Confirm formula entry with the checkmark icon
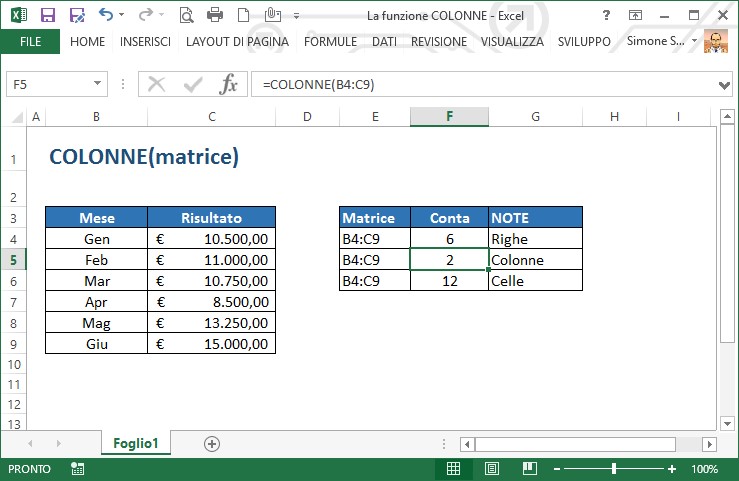Image resolution: width=739 pixels, height=481 pixels. point(193,85)
